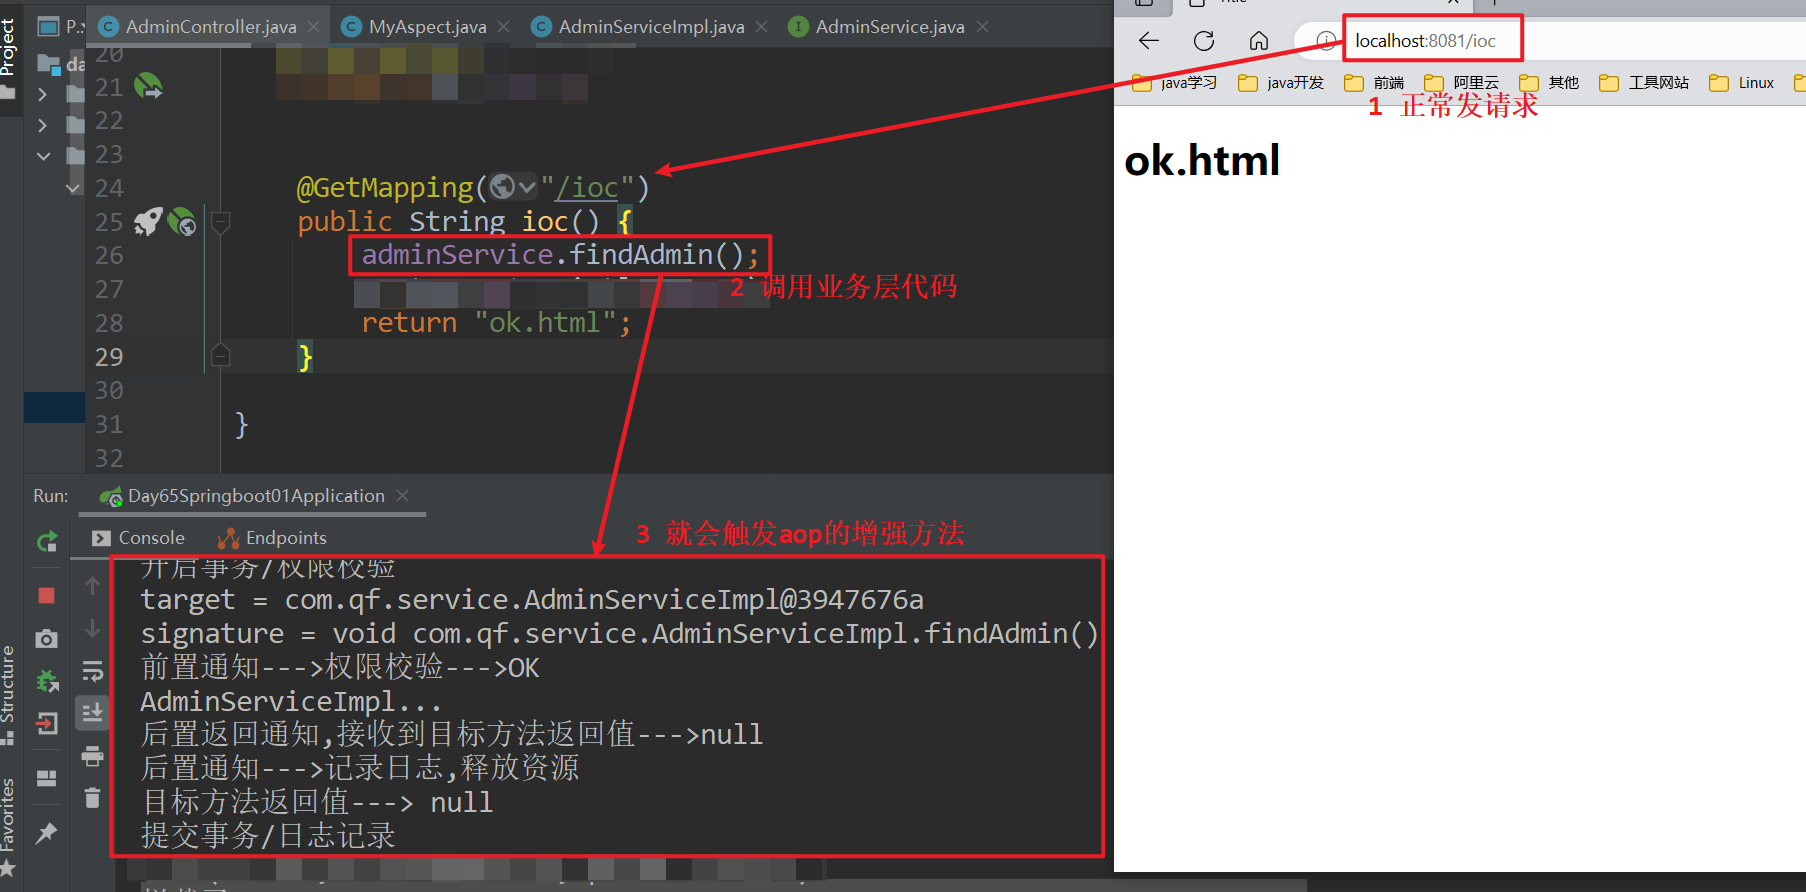Screen dimensions: 1806x892
Task: Click the print icon in console toolbar
Action: click(x=92, y=756)
